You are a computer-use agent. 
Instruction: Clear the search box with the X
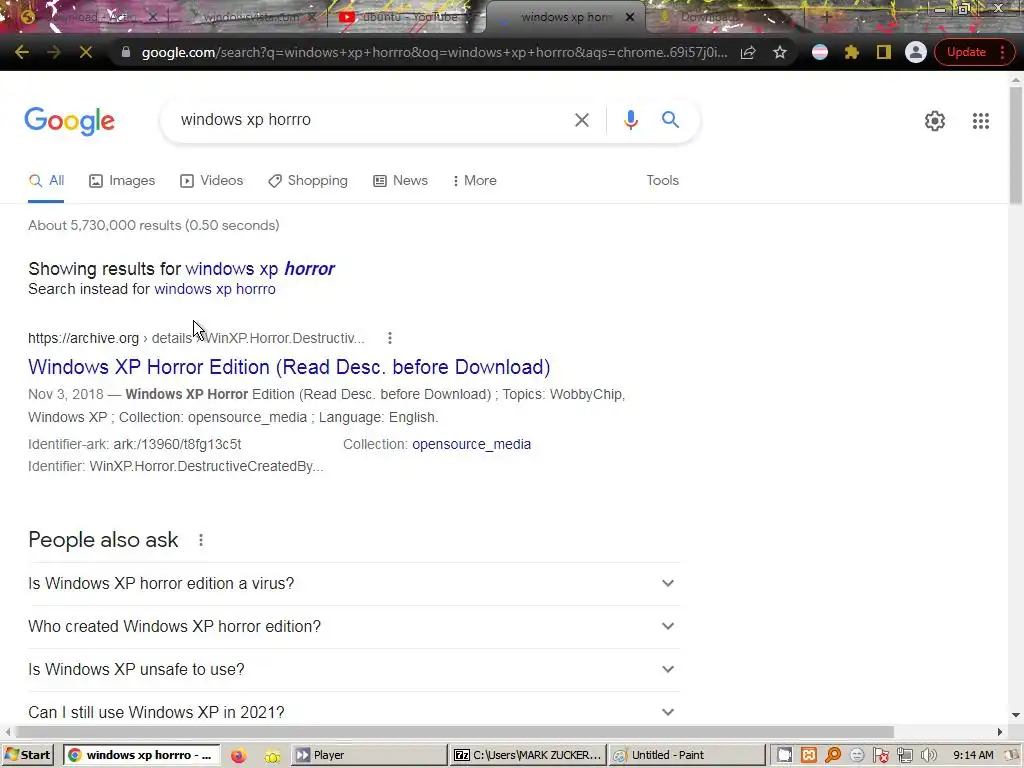[x=581, y=120]
